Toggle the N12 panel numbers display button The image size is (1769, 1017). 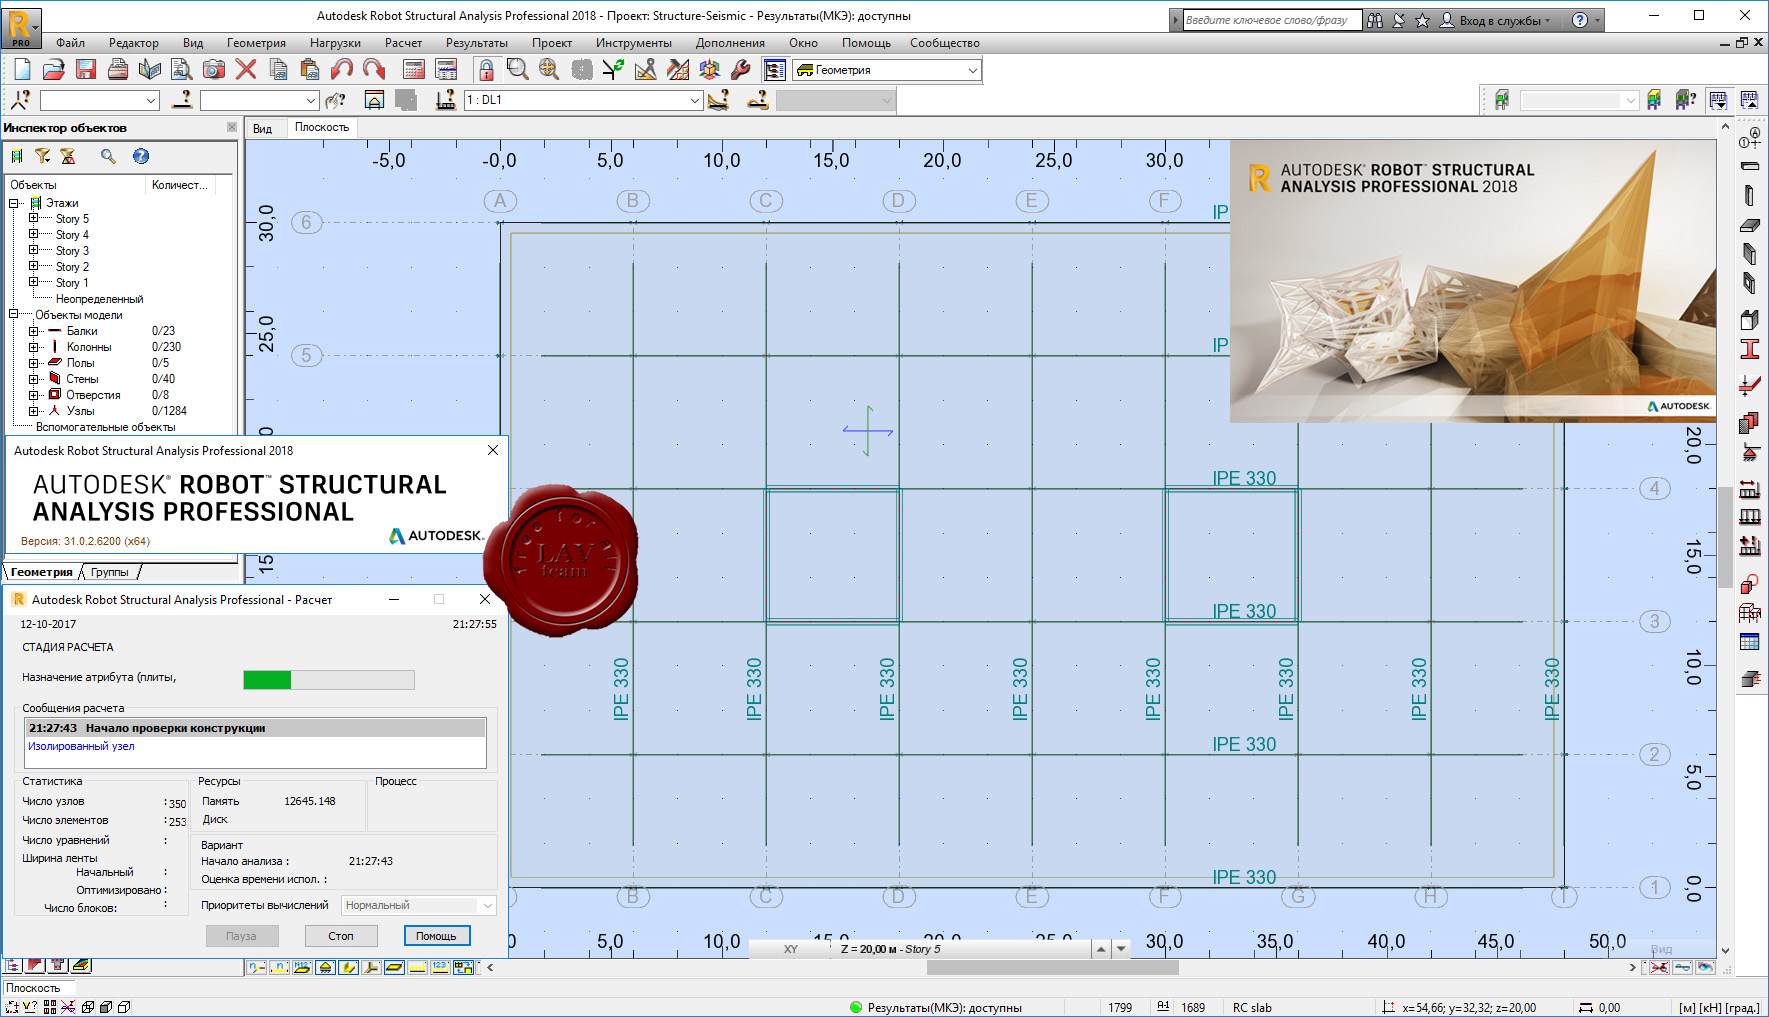tap(303, 967)
